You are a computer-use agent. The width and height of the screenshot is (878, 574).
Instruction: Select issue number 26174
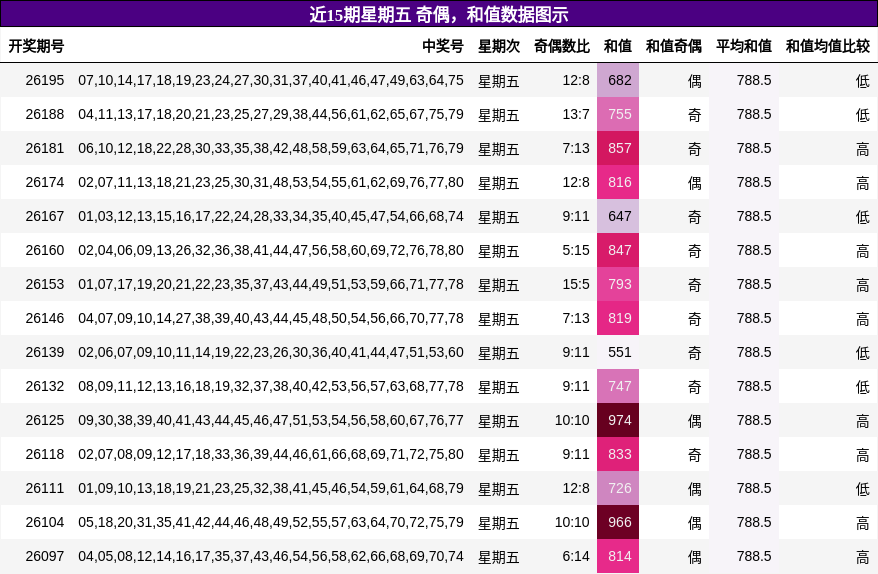click(x=45, y=182)
